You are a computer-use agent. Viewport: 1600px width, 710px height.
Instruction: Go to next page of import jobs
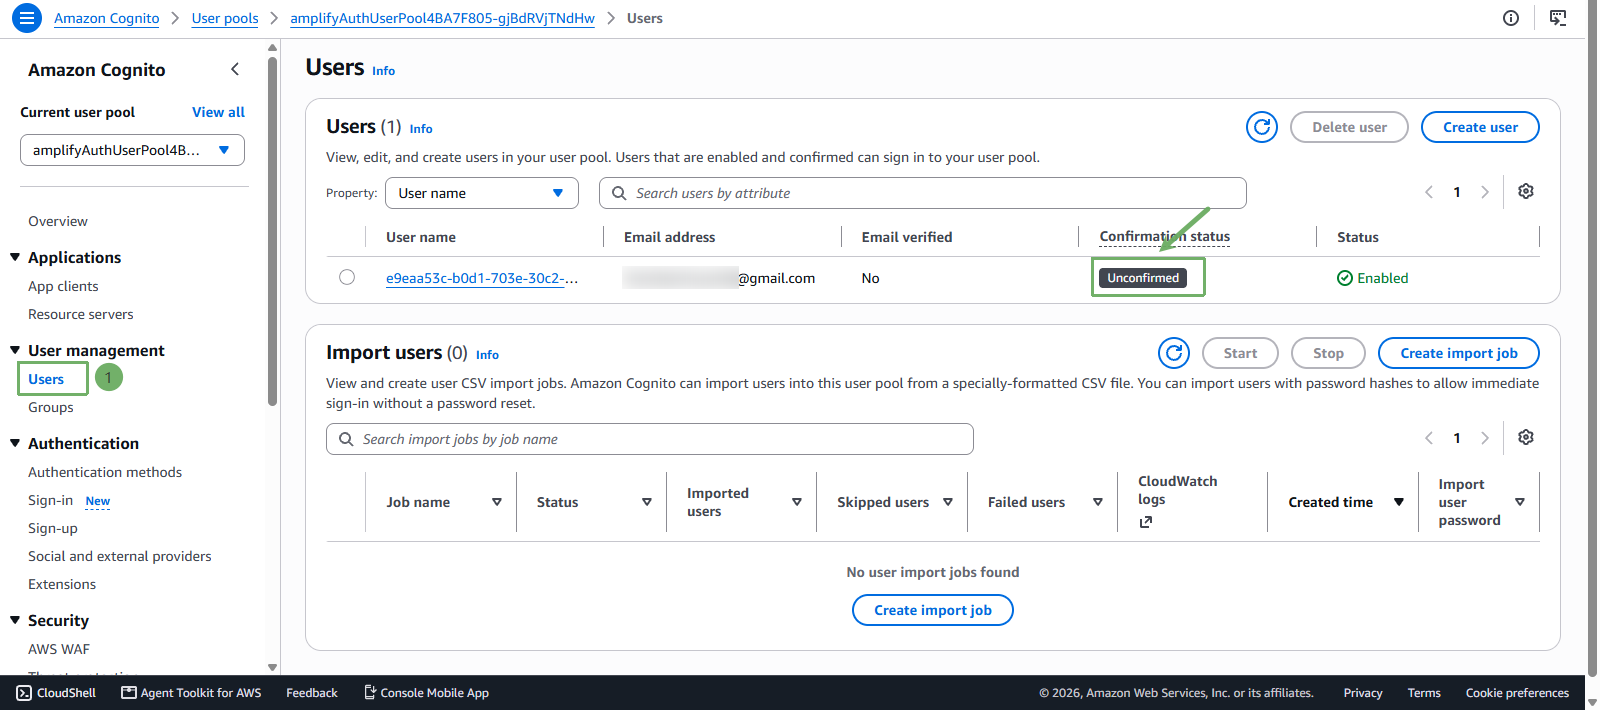click(1485, 438)
